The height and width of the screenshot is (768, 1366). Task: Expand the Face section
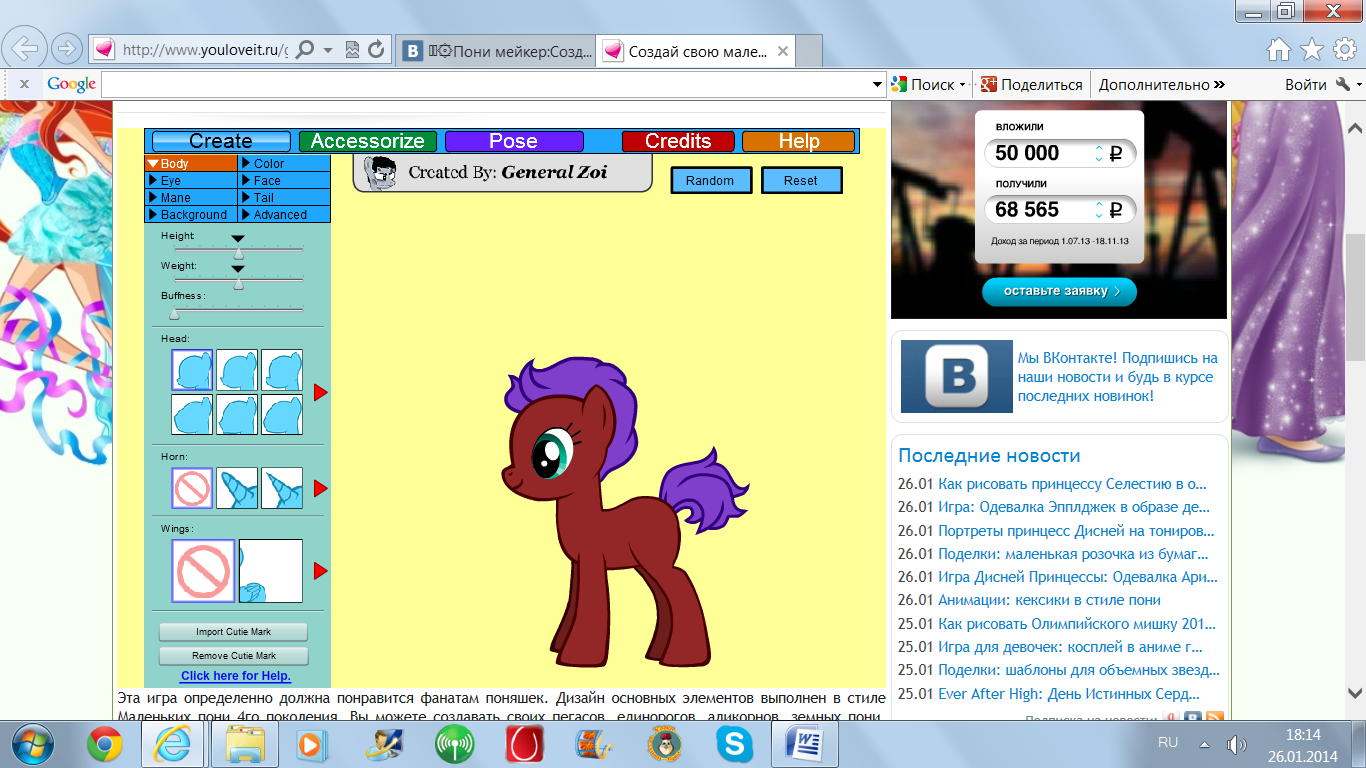(284, 180)
